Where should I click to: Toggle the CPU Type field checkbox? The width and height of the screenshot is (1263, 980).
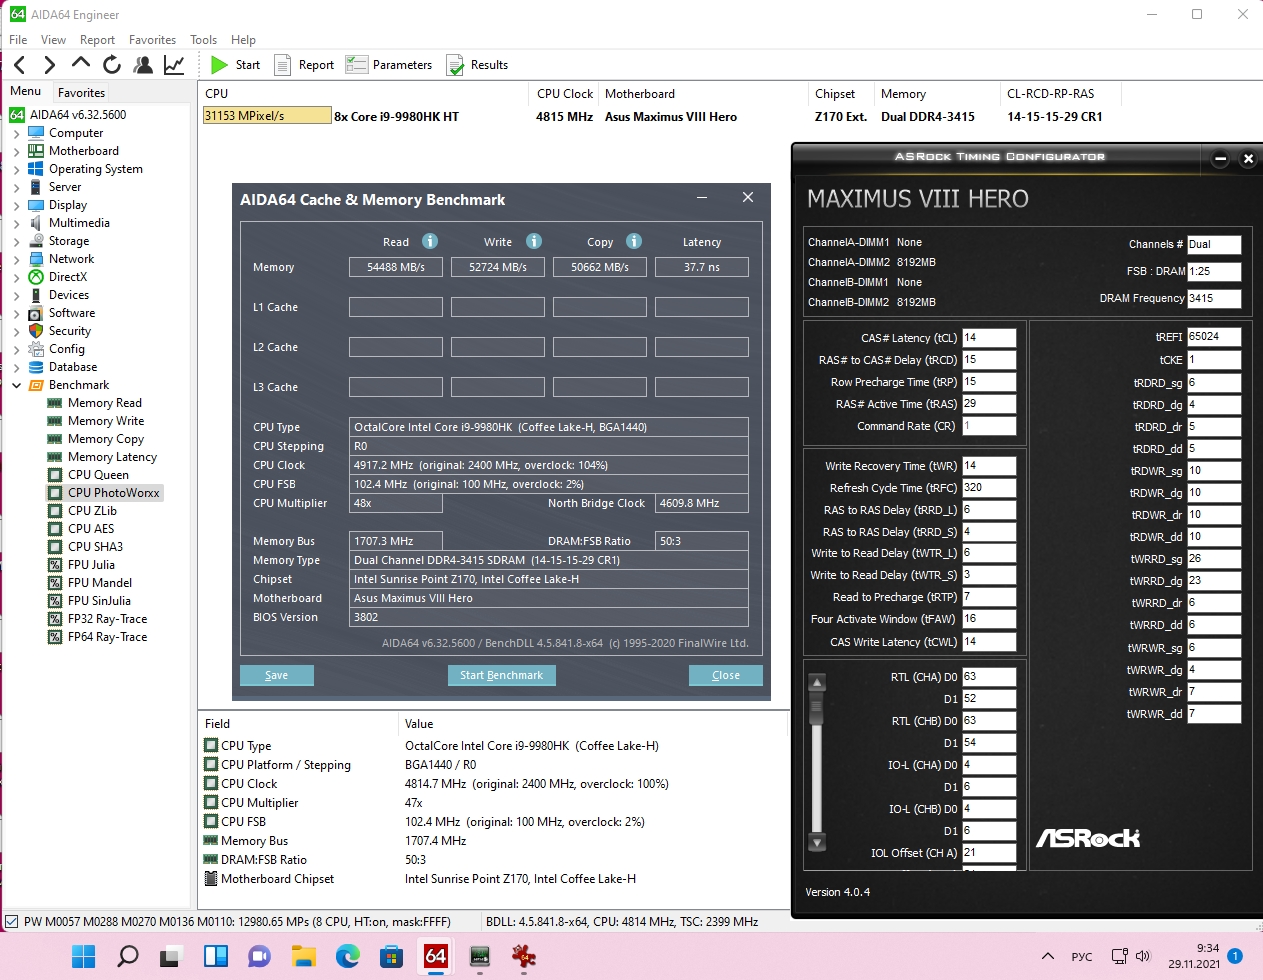[x=211, y=745]
